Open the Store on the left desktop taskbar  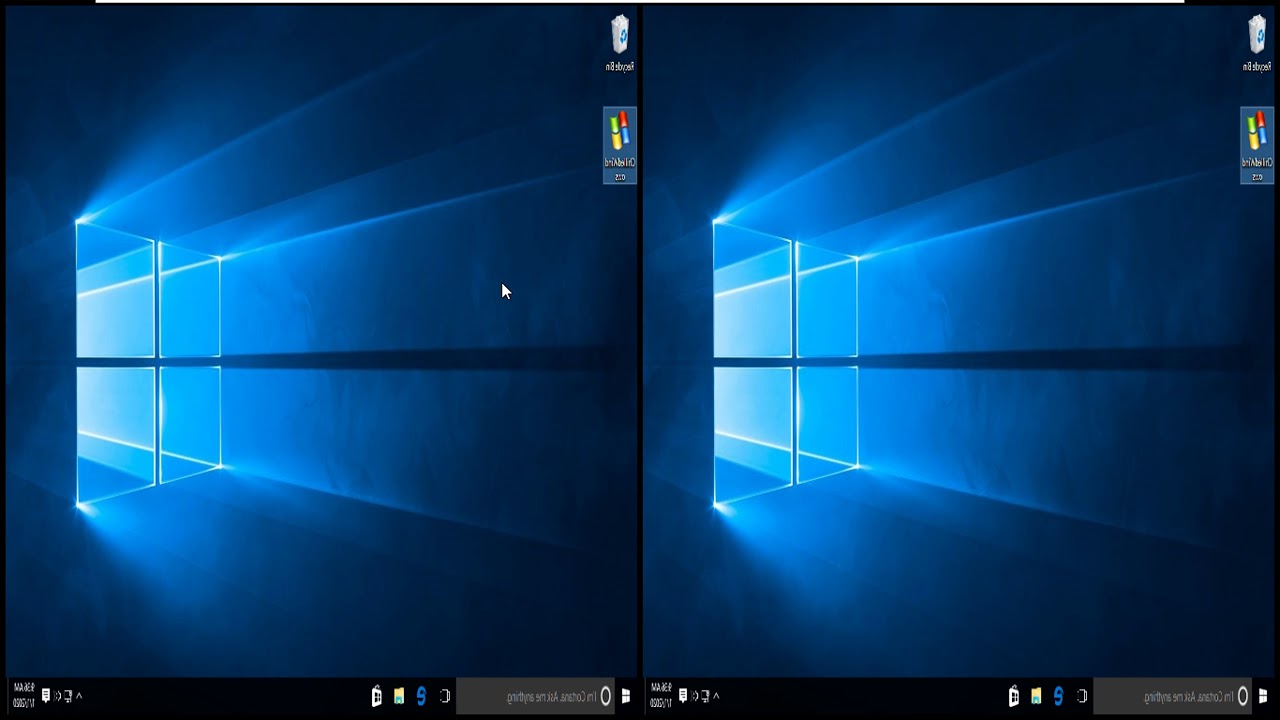pyautogui.click(x=376, y=696)
